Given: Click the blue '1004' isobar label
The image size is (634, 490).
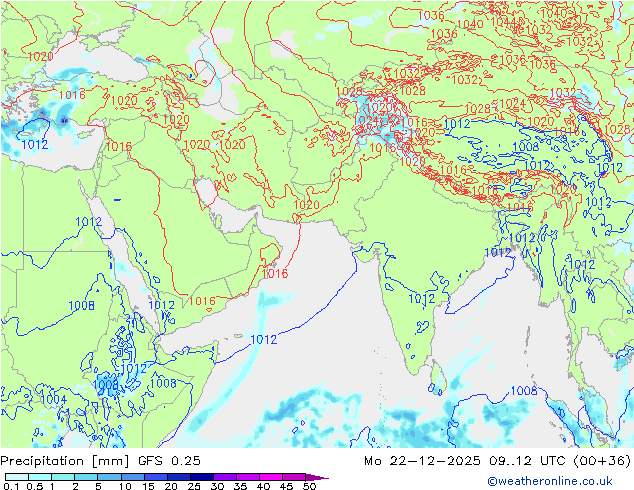Looking at the screenshot, I should pyautogui.click(x=54, y=399).
